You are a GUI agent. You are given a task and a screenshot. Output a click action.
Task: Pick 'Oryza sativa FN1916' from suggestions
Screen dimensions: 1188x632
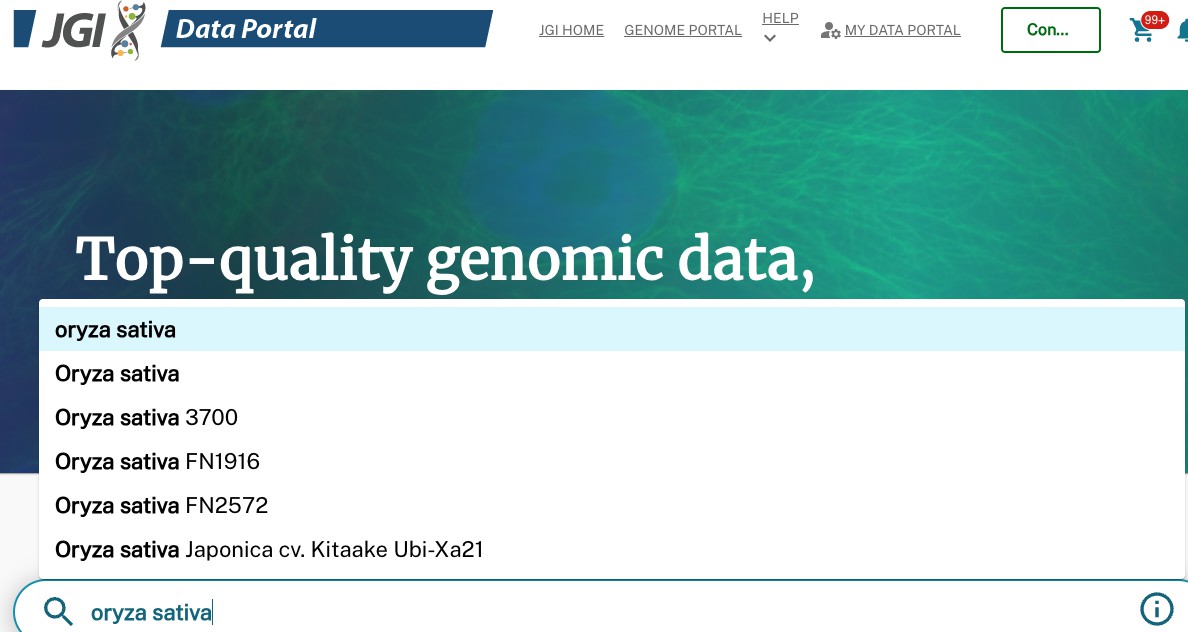[x=611, y=461]
